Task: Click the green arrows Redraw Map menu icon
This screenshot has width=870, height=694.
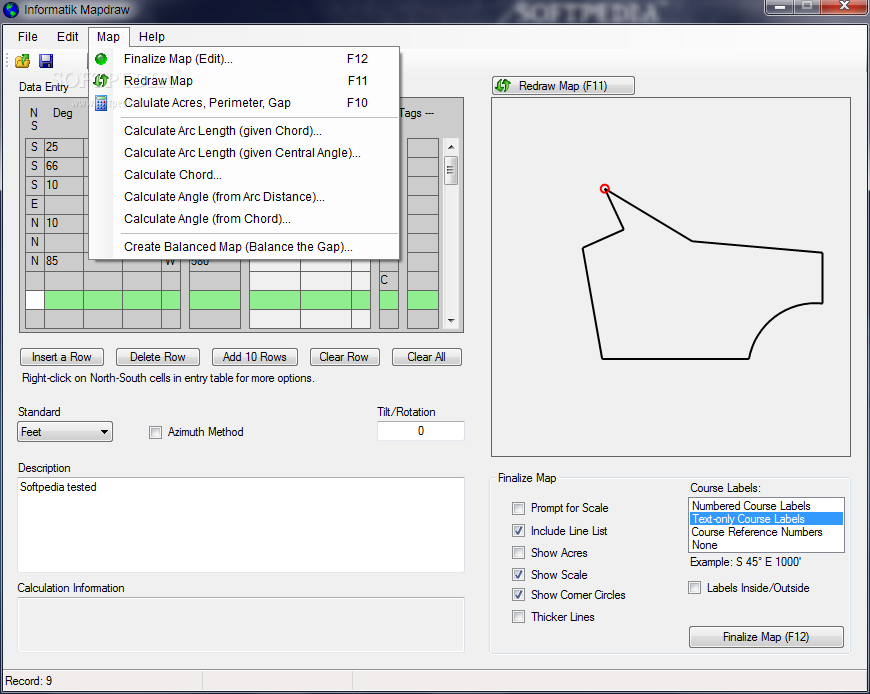Action: pyautogui.click(x=101, y=81)
